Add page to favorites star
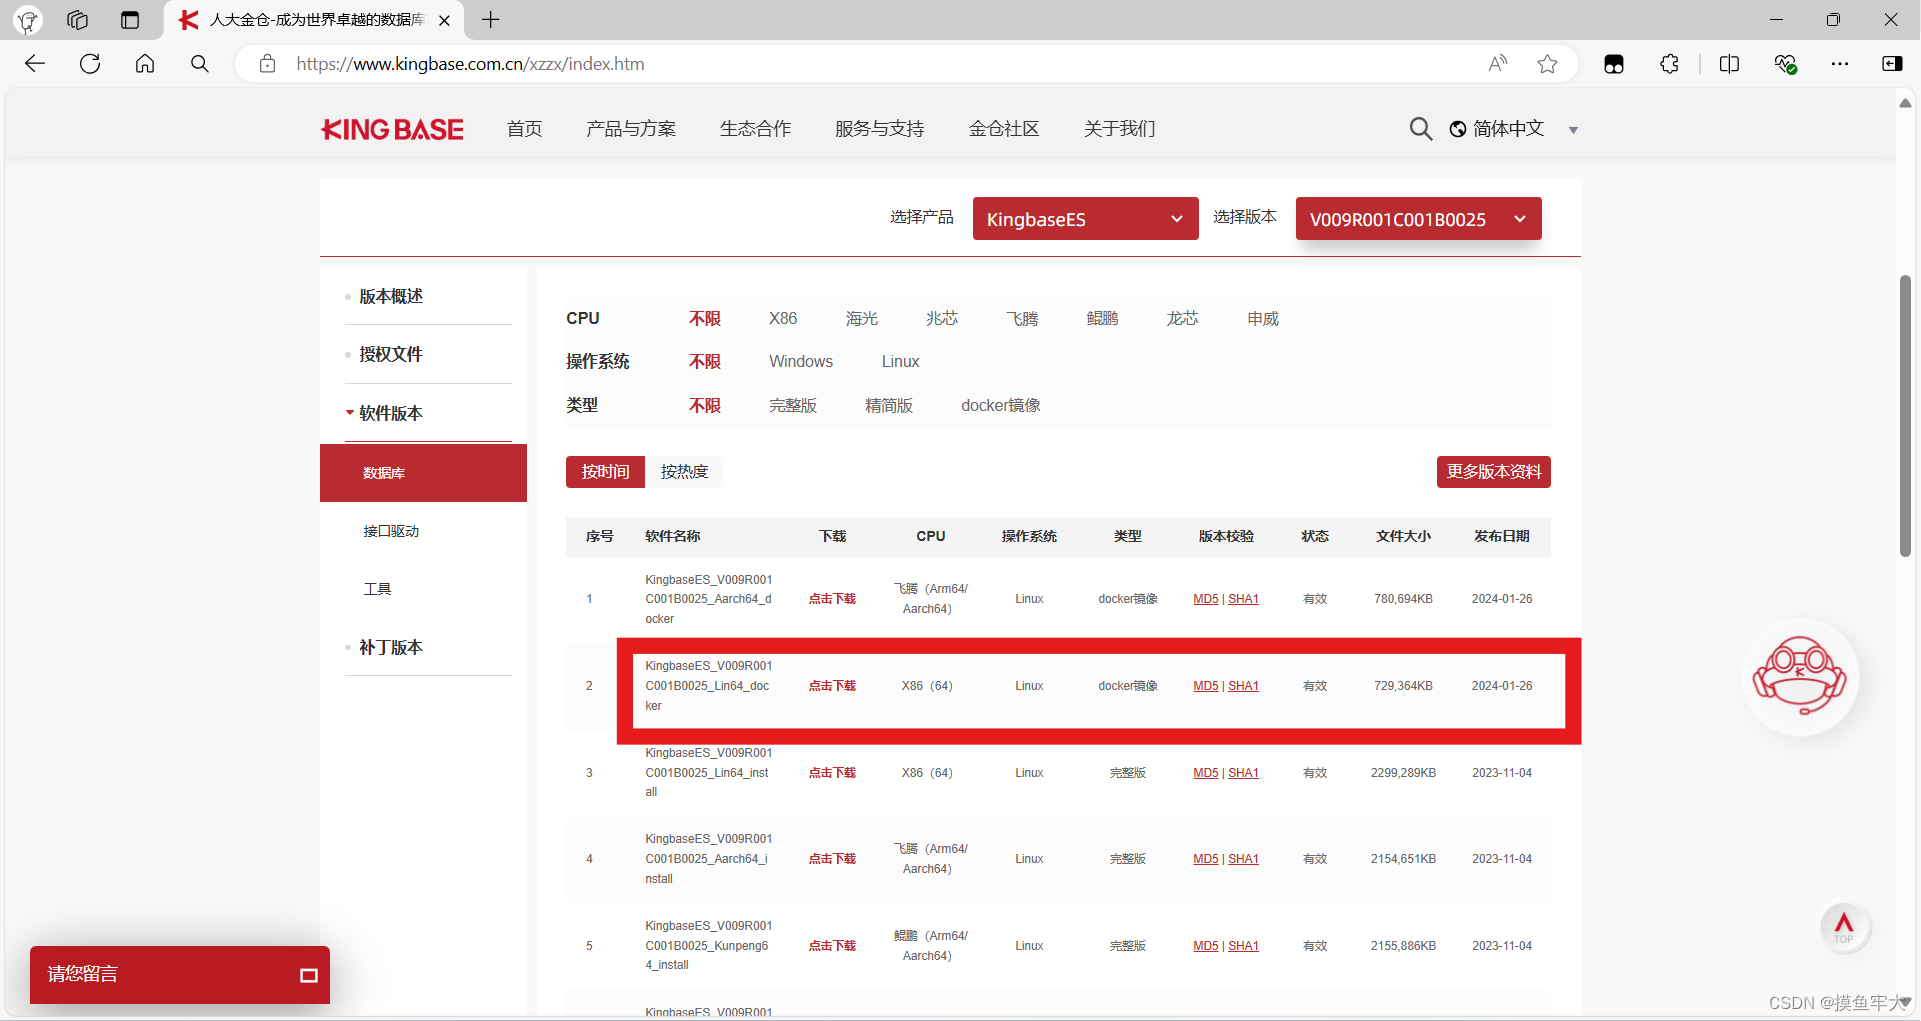Screen dimensions: 1921x1021 click(1548, 64)
